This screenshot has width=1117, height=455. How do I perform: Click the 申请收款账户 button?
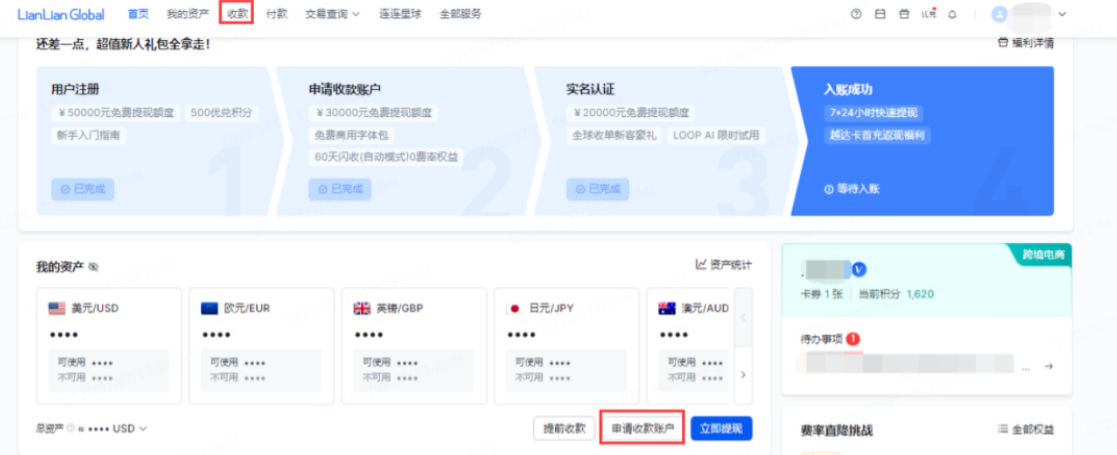click(642, 428)
